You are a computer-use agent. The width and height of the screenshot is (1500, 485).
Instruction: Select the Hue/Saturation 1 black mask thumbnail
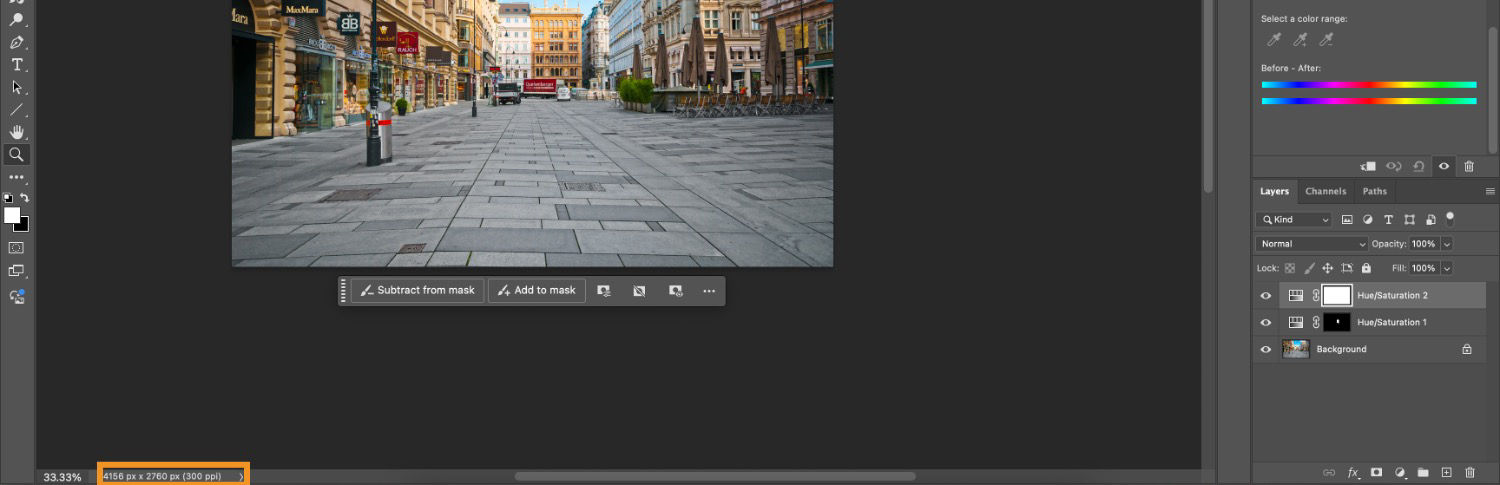[1337, 322]
